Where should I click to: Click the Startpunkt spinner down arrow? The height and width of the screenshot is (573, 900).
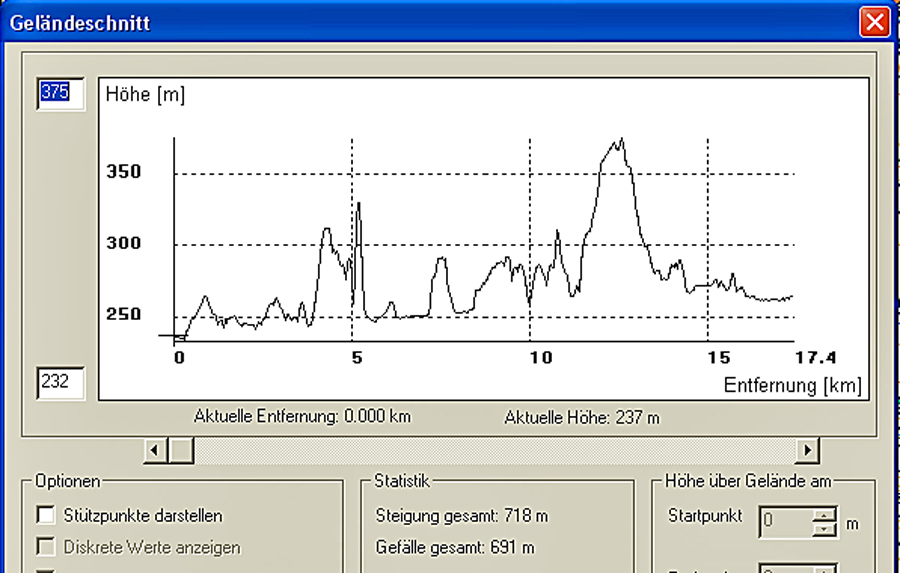tap(823, 527)
